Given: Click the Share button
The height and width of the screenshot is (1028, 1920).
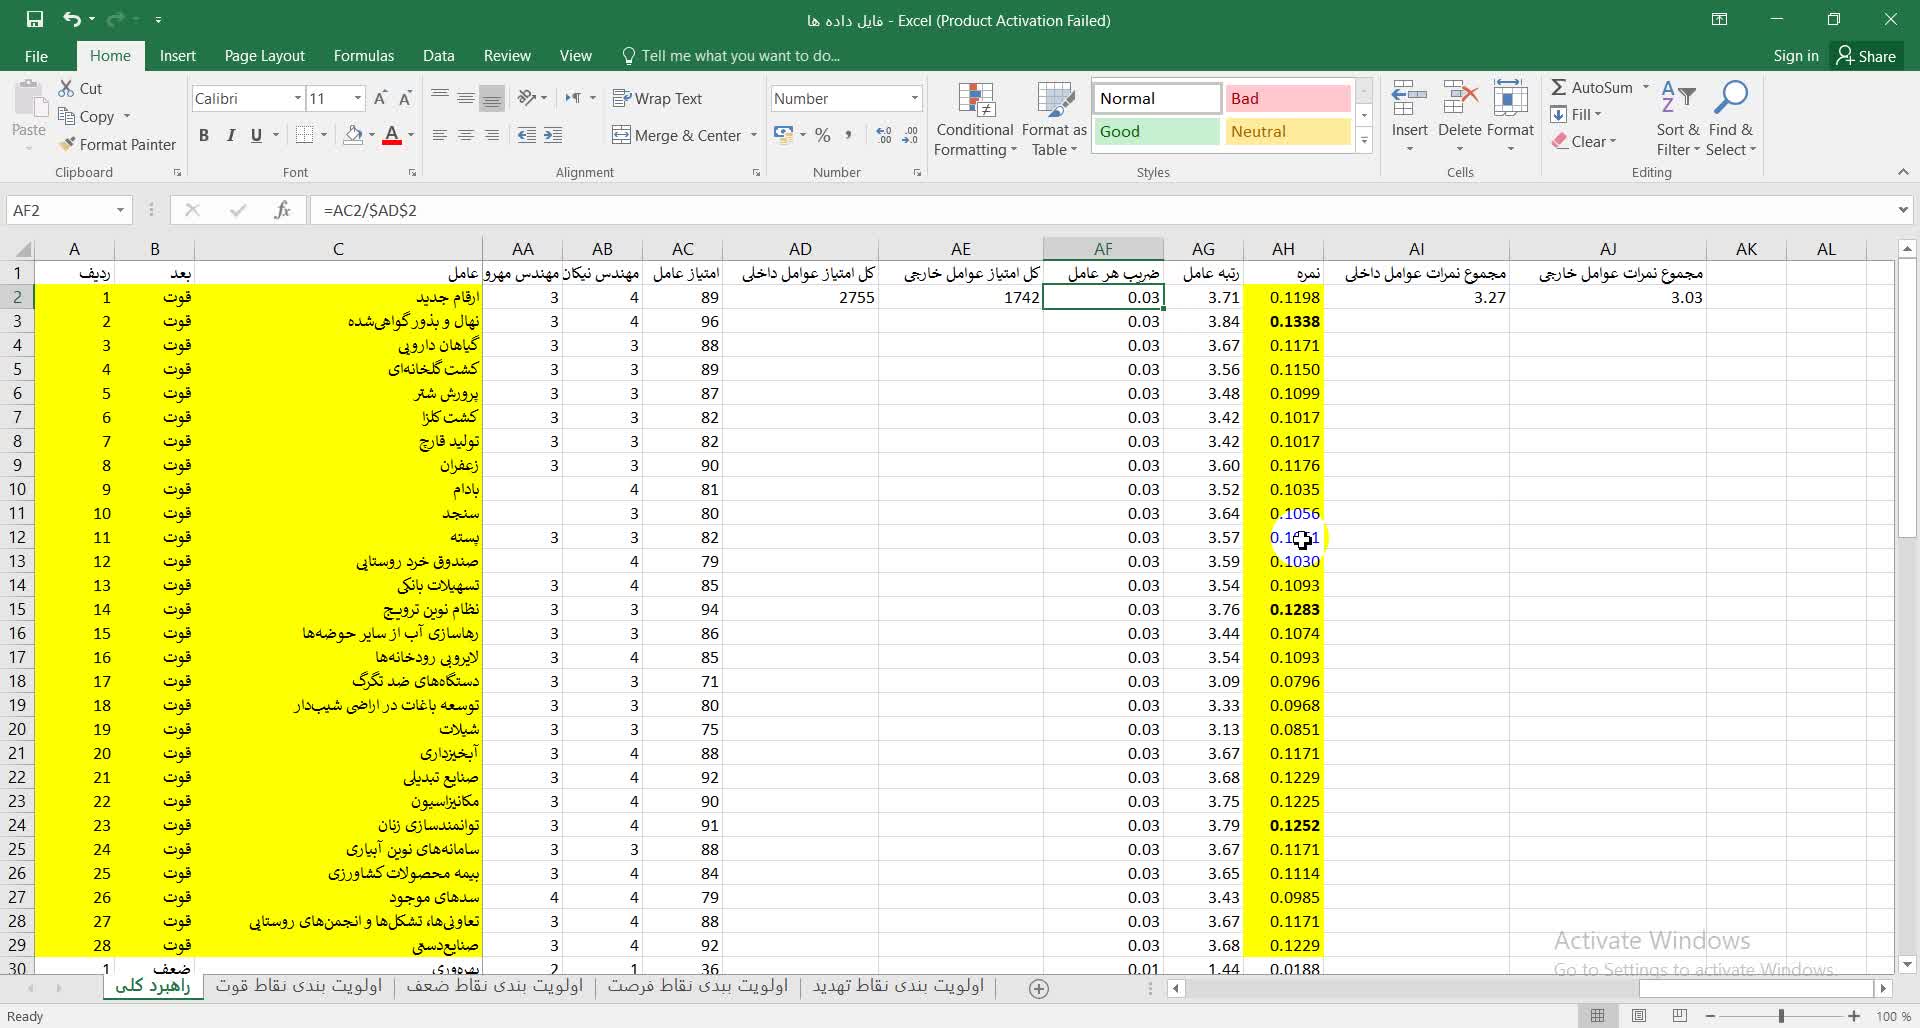Looking at the screenshot, I should click(1866, 56).
